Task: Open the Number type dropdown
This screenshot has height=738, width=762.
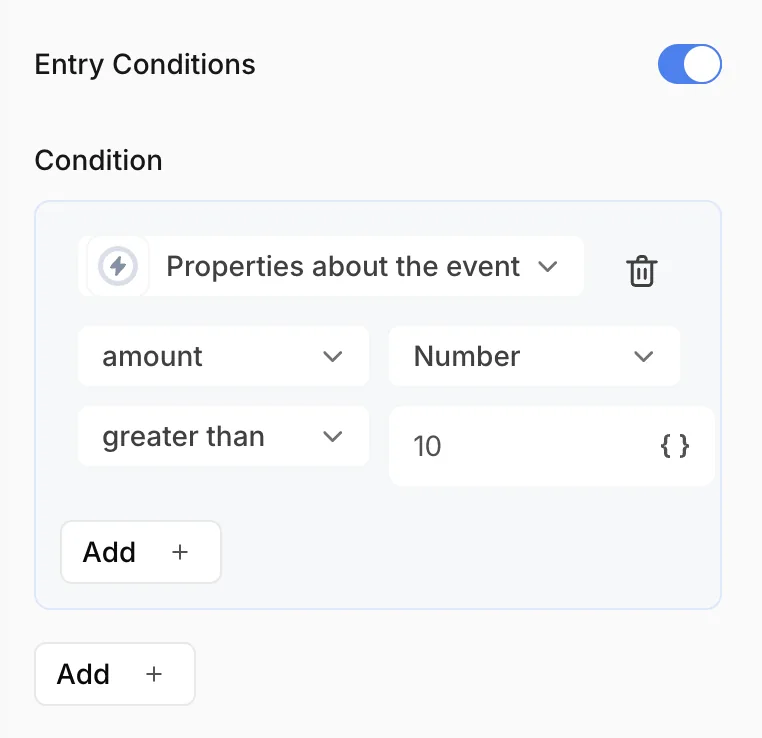Action: point(534,356)
